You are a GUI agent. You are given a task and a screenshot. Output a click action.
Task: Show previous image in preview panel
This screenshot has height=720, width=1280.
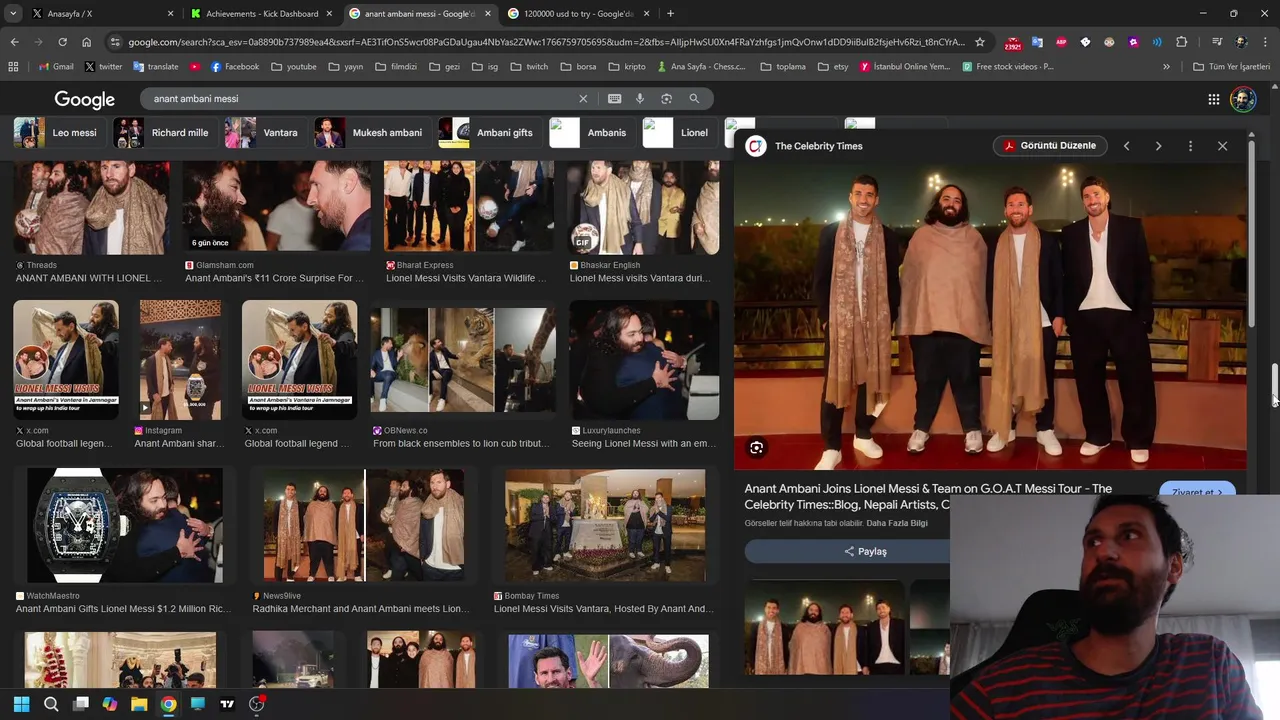pyautogui.click(x=1126, y=146)
